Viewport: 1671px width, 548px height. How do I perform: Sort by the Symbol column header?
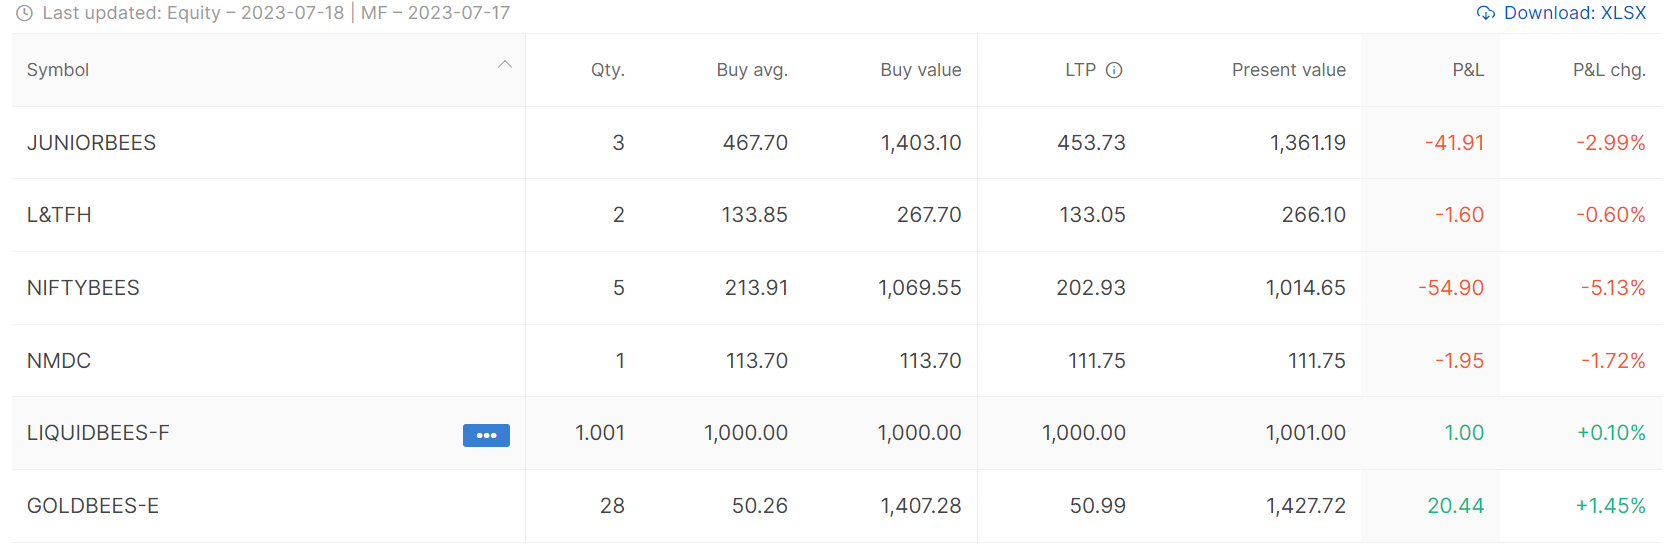58,70
